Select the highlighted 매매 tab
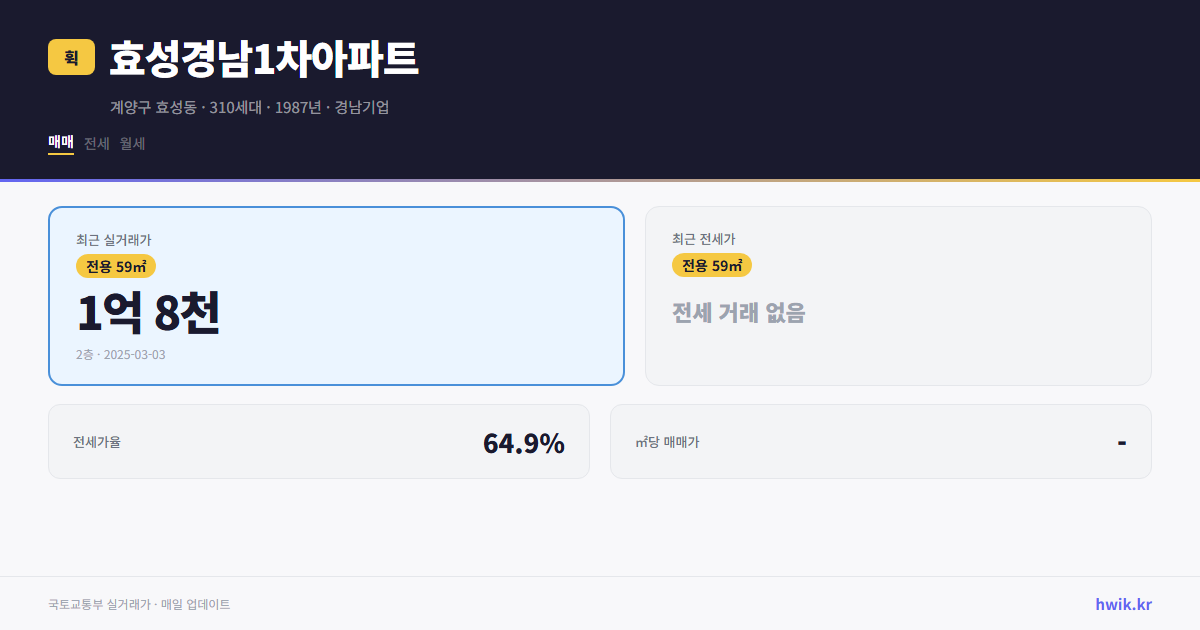The height and width of the screenshot is (630, 1200). click(60, 143)
